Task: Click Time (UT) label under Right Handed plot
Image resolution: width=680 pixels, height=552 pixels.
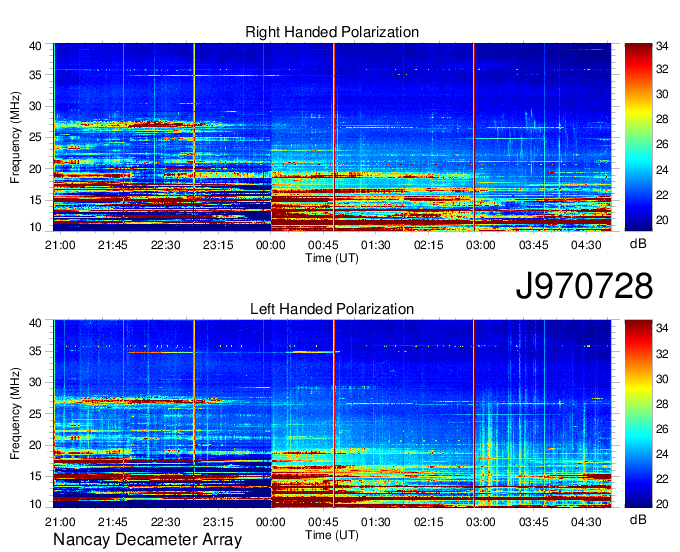Action: [x=332, y=258]
